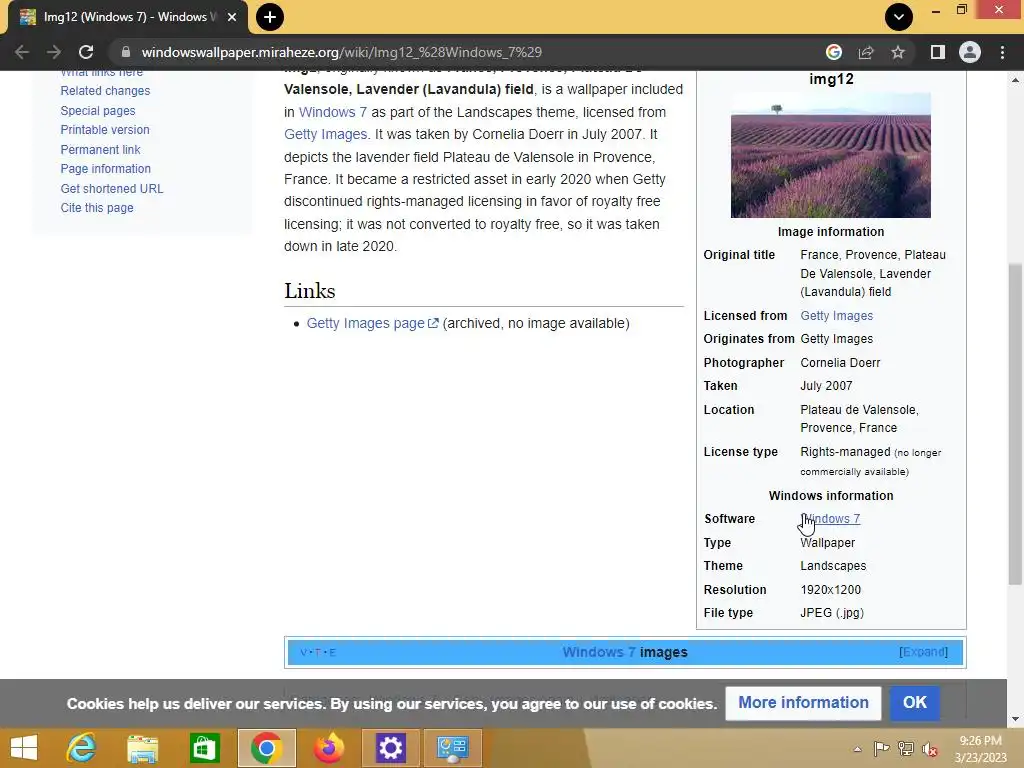Click Cite this page link
1024x768 pixels.
[x=97, y=208]
